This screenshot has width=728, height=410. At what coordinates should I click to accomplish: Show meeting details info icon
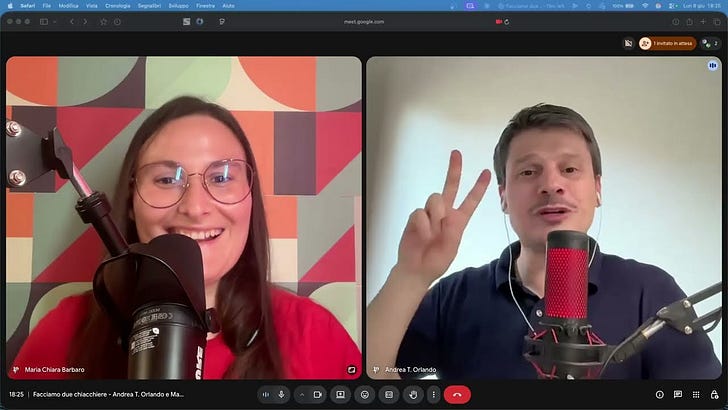coord(660,394)
